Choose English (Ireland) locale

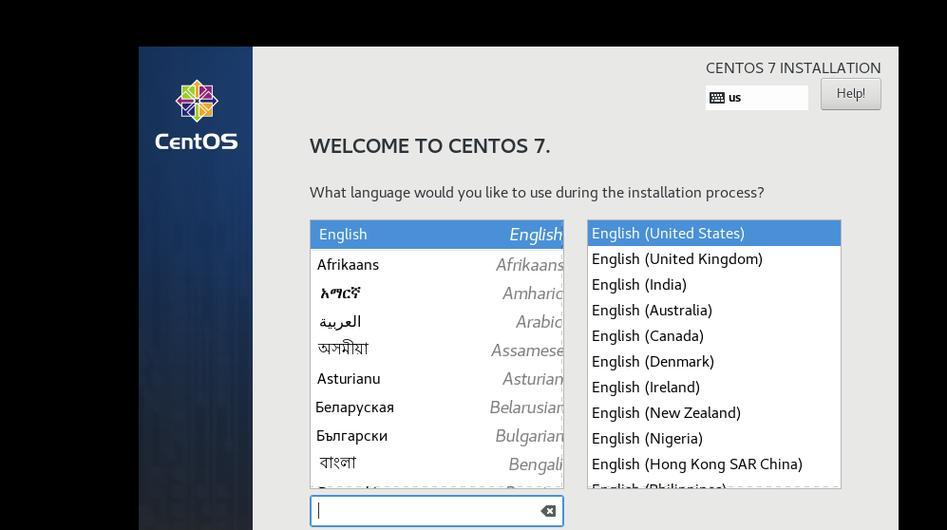point(714,387)
